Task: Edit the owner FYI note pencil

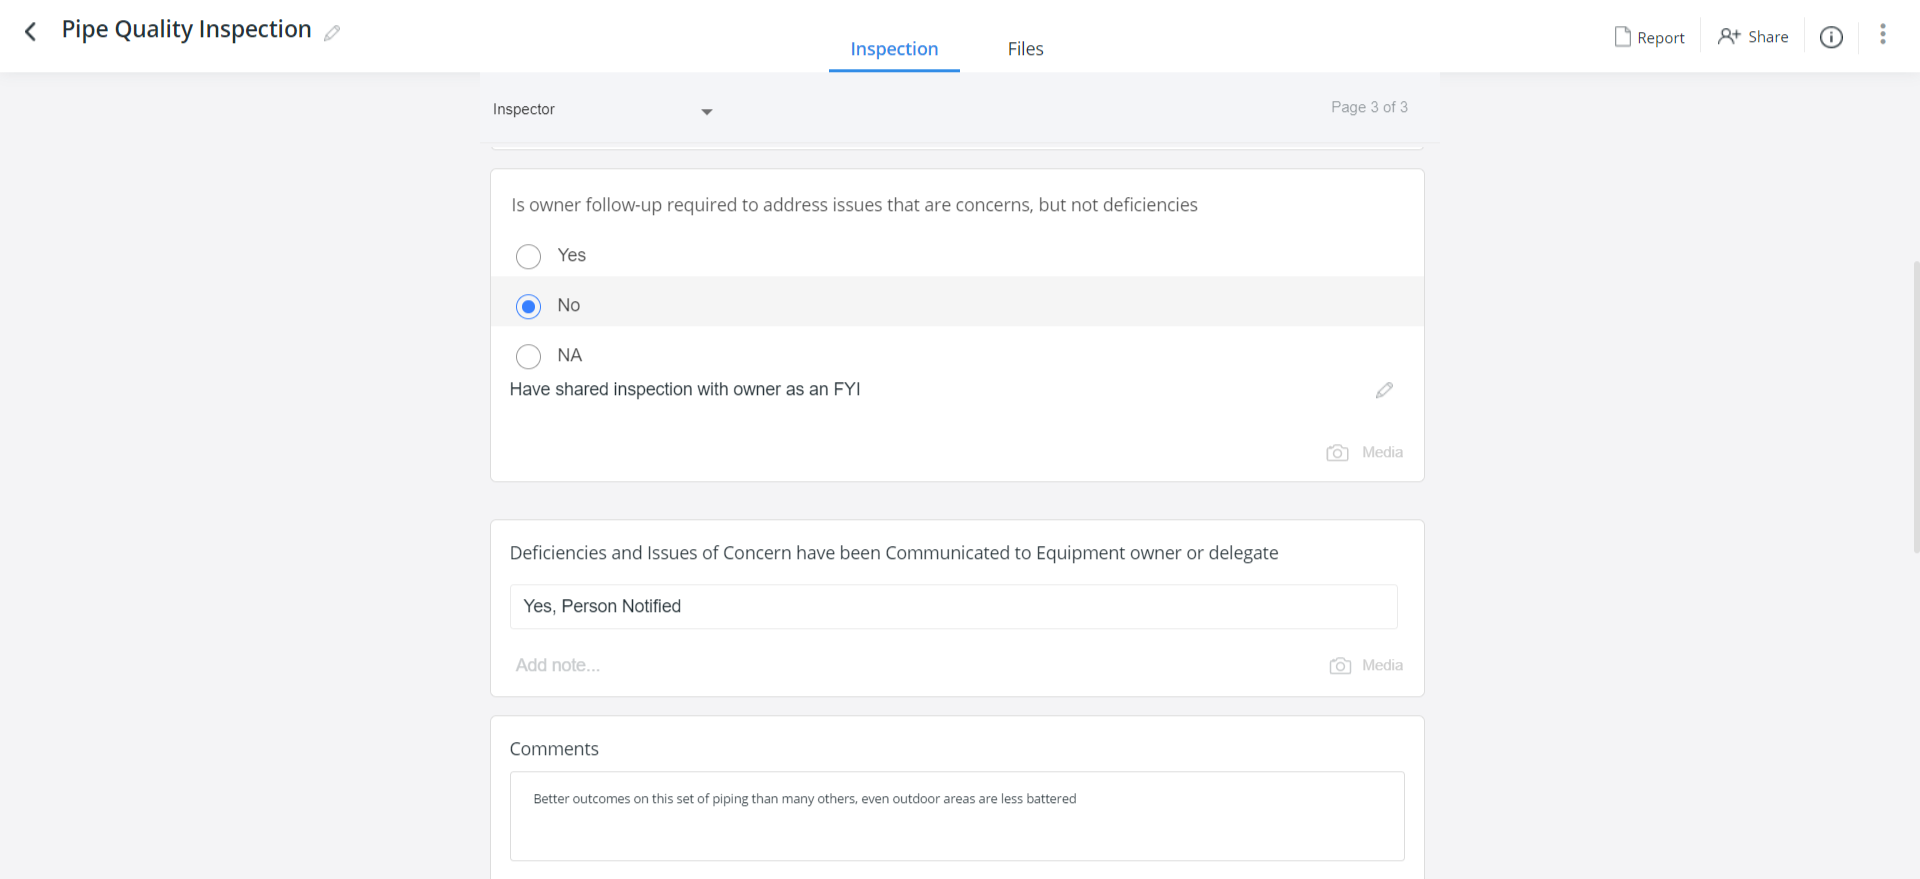Action: point(1384,390)
